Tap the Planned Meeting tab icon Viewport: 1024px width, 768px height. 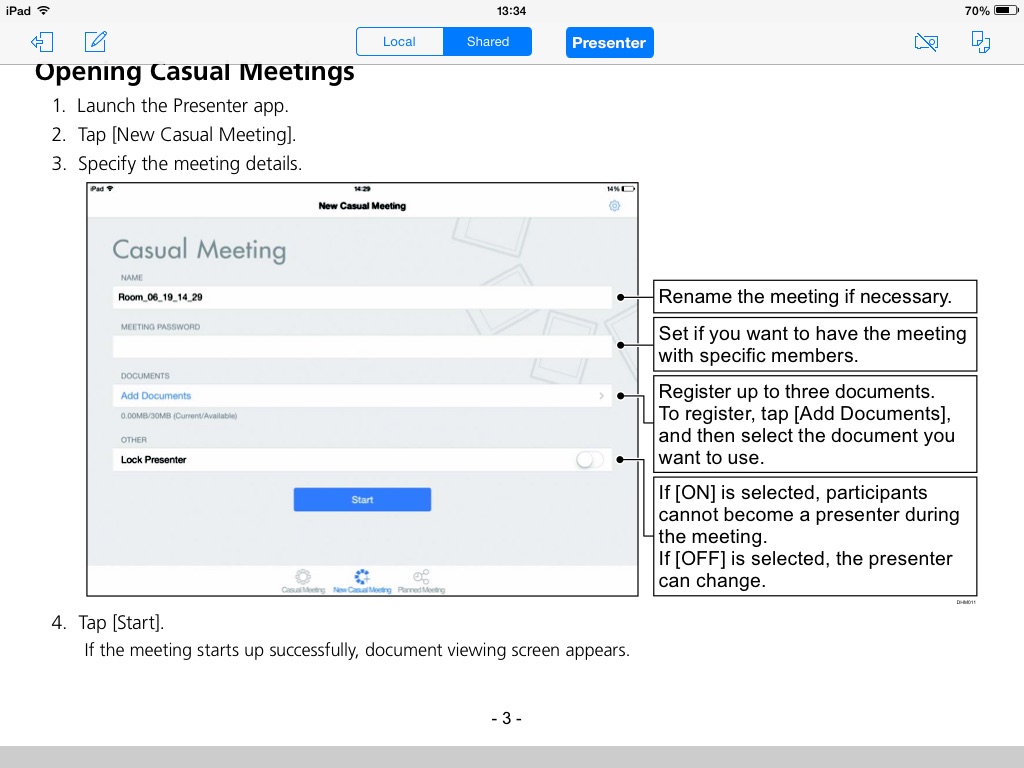[x=421, y=580]
